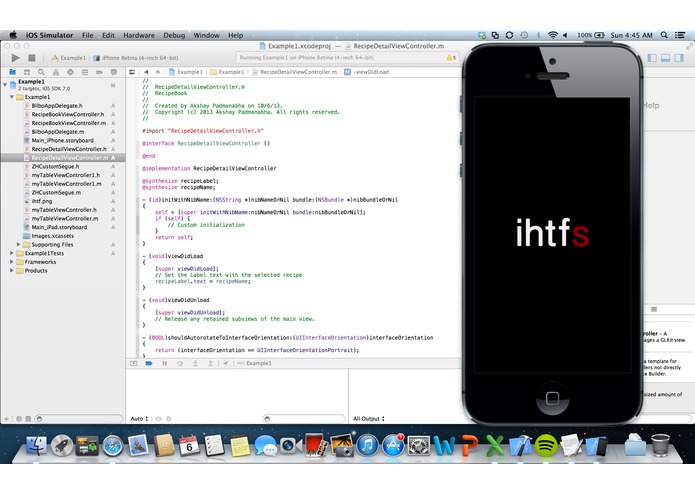
Task: Toggle source-control status filter icon
Action: [x=28, y=419]
